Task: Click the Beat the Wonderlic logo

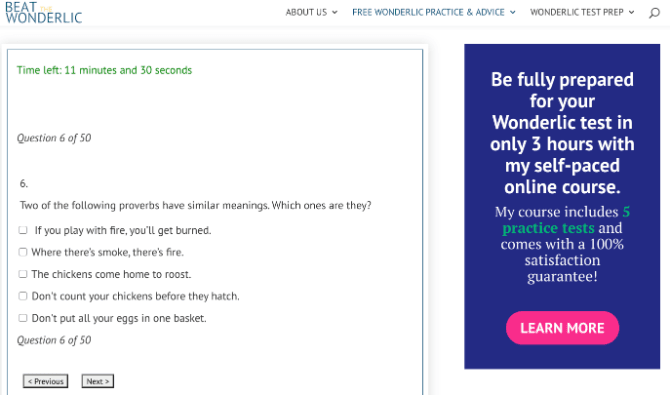Action: coord(44,13)
